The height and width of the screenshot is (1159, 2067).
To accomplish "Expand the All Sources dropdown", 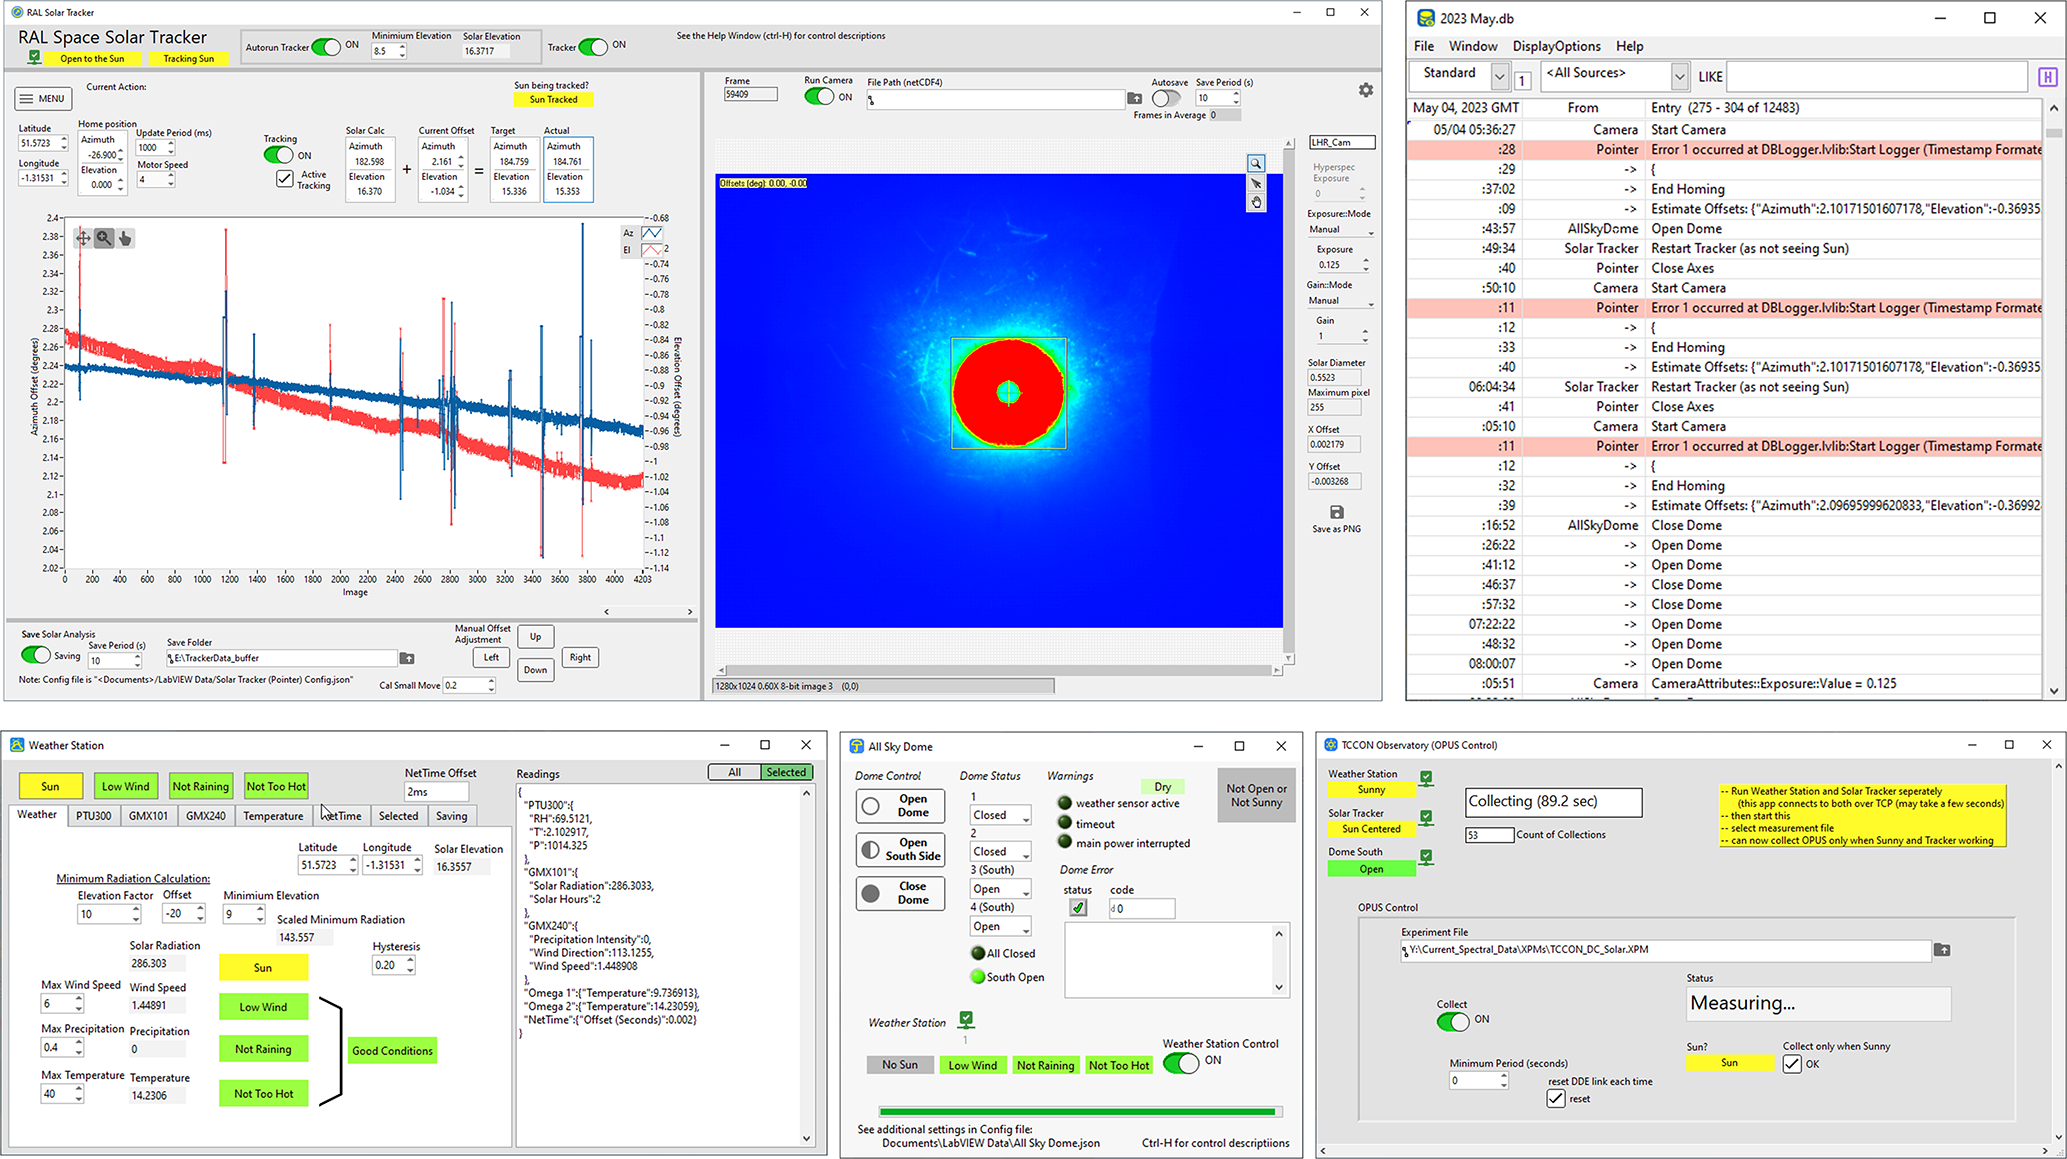I will click(1679, 76).
